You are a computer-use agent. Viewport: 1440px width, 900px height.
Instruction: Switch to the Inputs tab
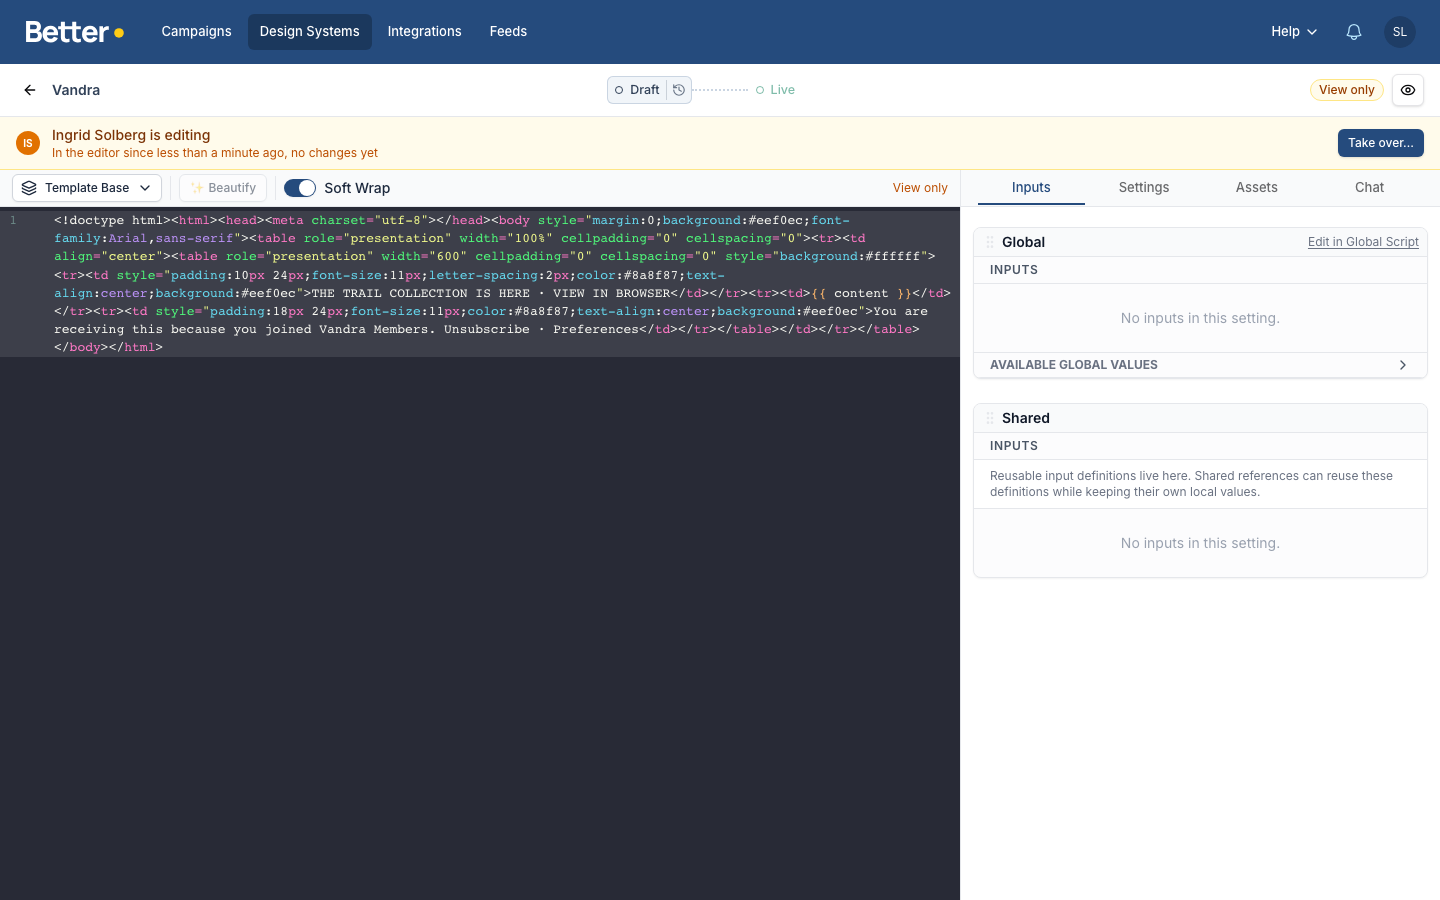(x=1031, y=188)
